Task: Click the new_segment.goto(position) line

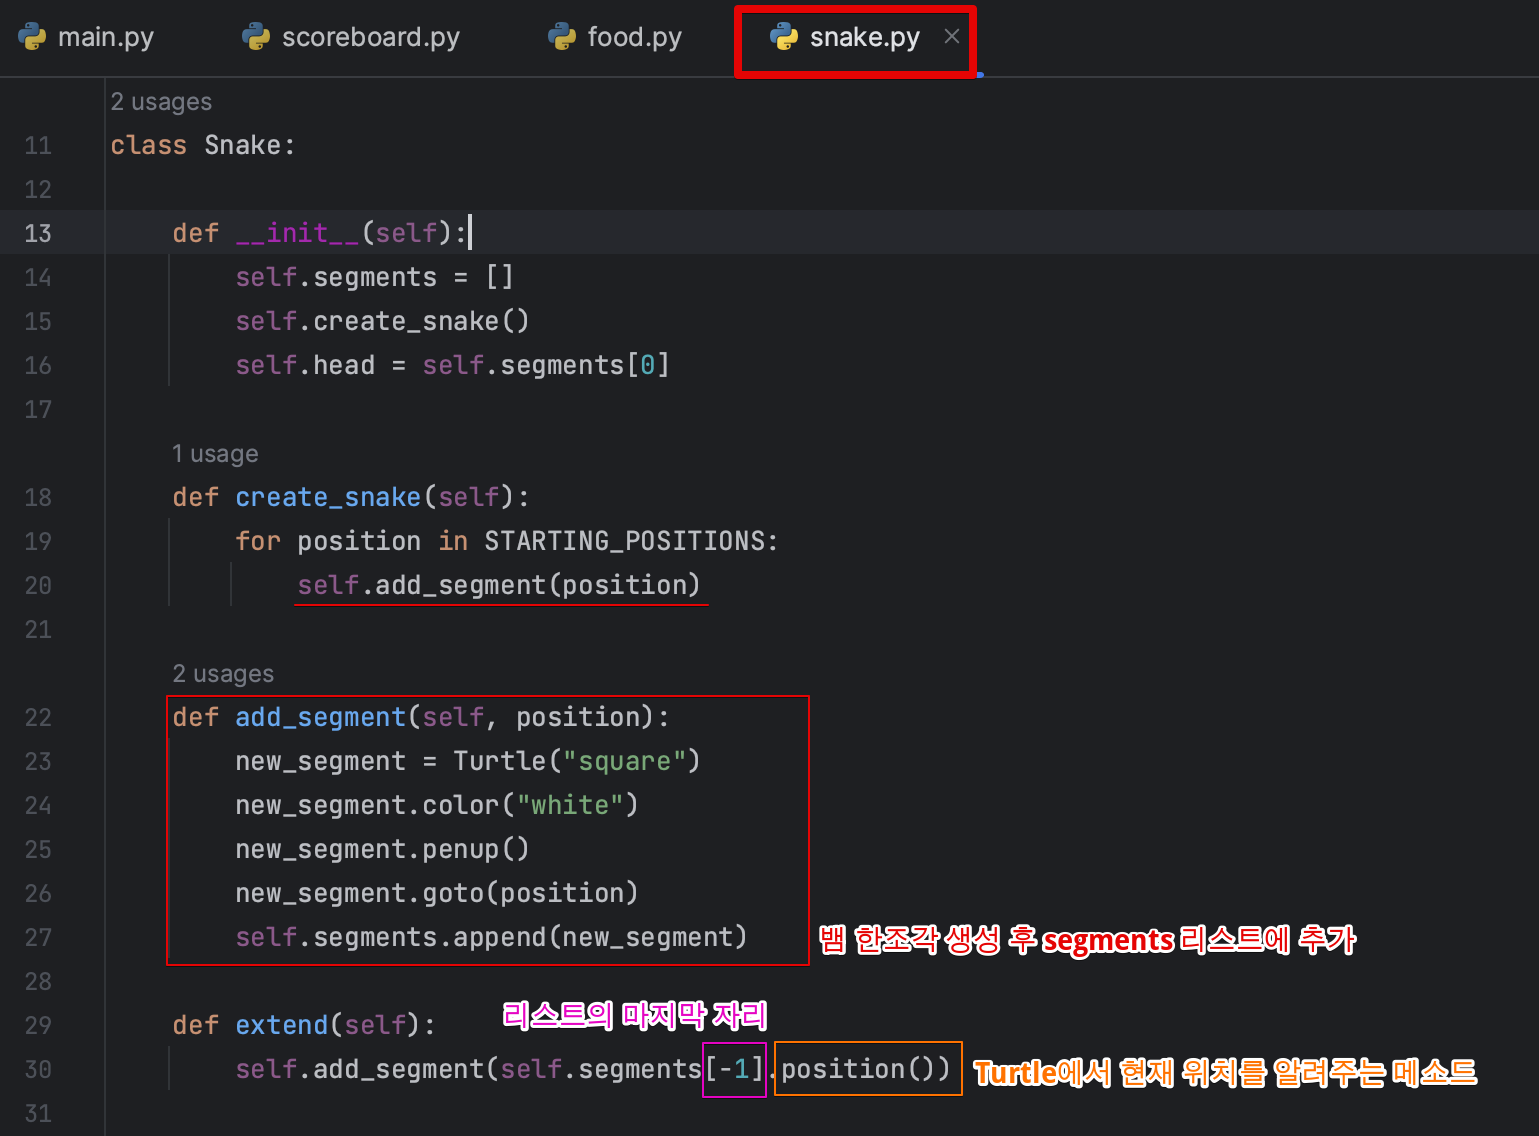Action: tap(437, 893)
